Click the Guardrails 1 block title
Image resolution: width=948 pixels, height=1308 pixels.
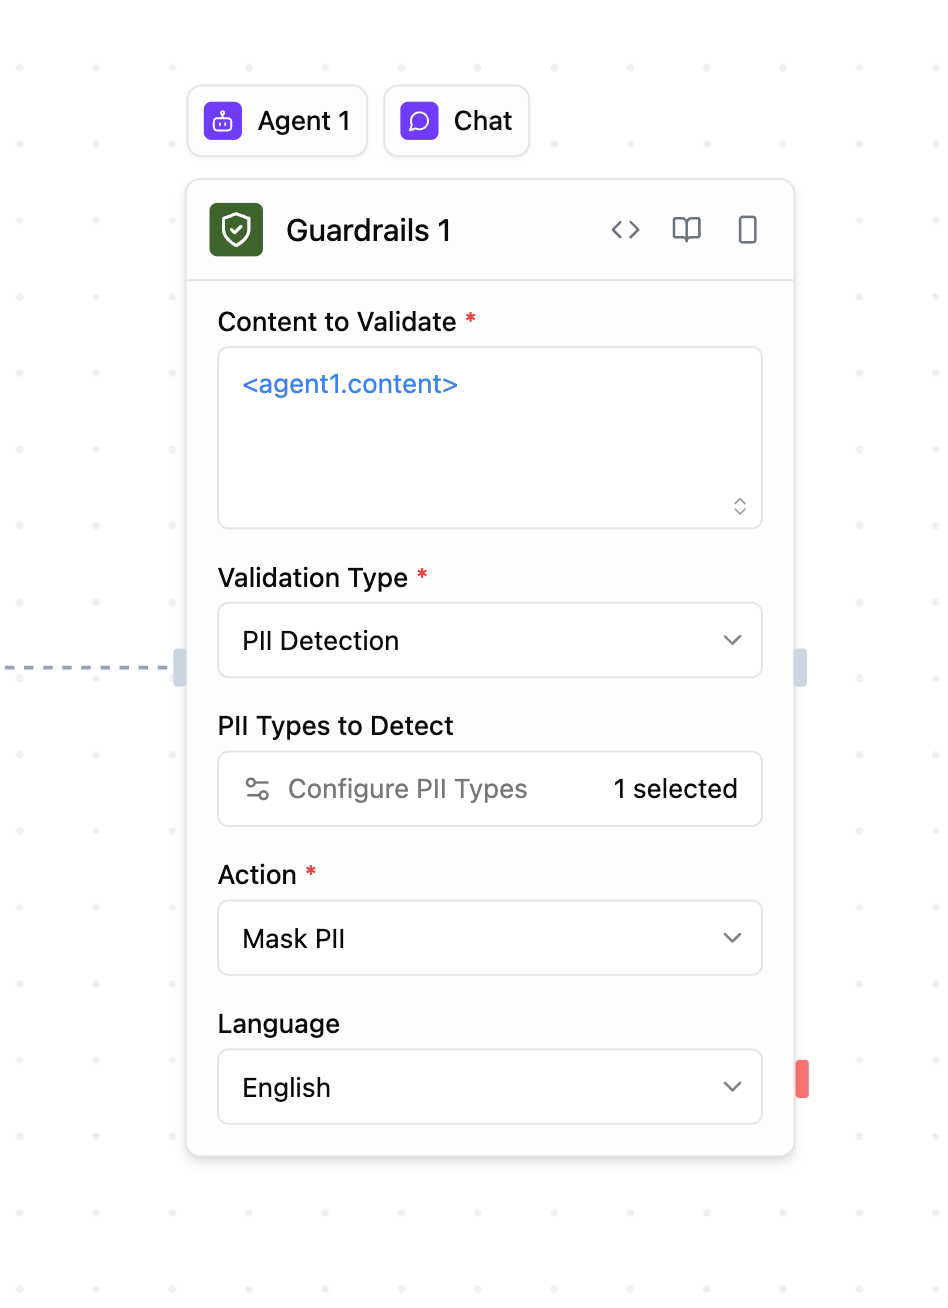coord(368,231)
